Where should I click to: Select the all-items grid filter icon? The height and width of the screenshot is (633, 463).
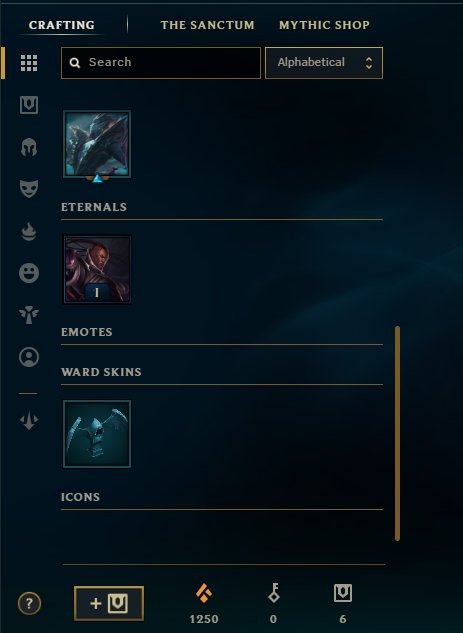pos(29,63)
